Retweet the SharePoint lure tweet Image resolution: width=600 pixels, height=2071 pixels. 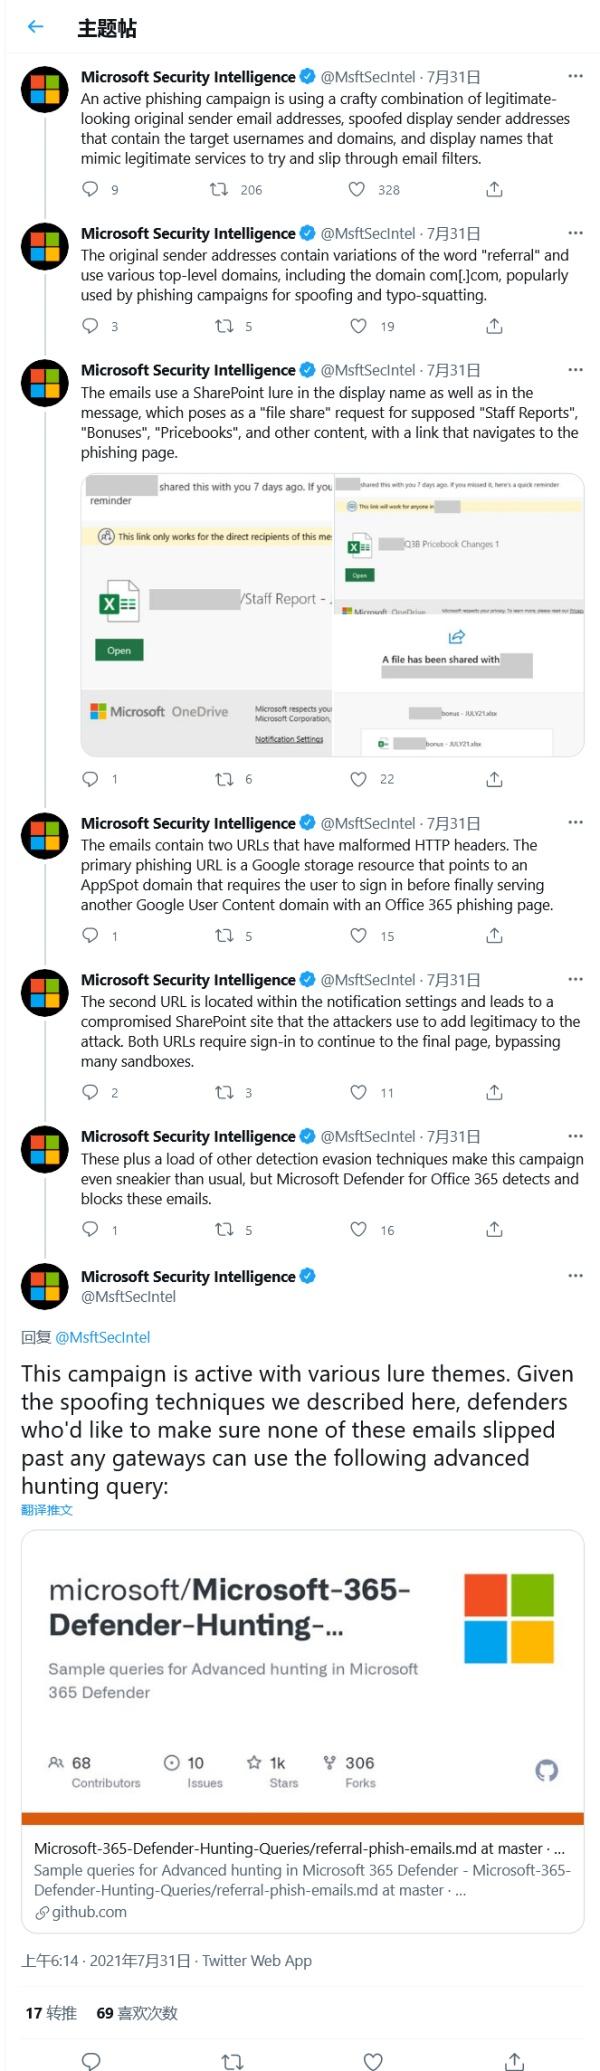(225, 779)
